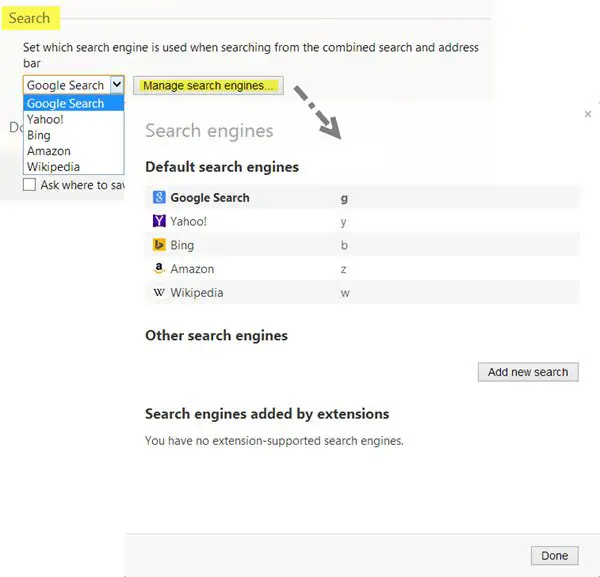Click the Bing favicon icon
600x577 pixels.
click(158, 245)
